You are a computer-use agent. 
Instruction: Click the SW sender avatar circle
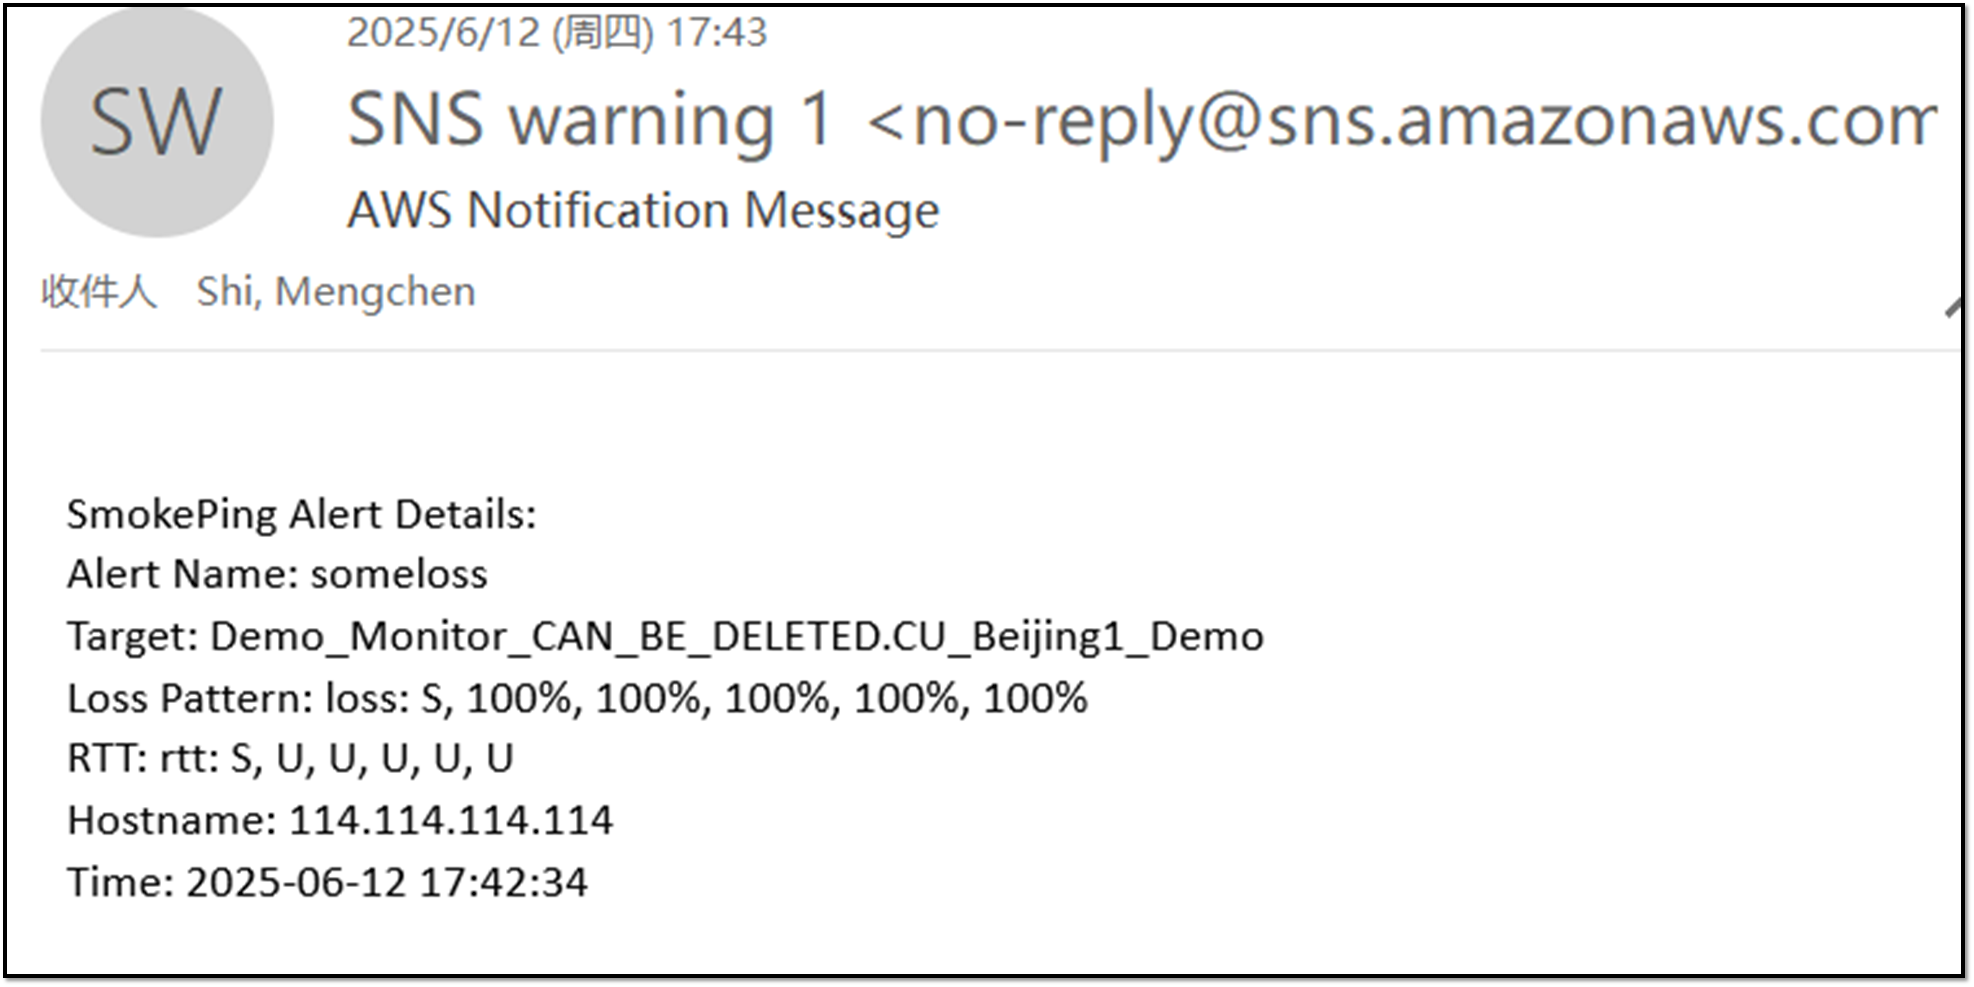click(157, 121)
